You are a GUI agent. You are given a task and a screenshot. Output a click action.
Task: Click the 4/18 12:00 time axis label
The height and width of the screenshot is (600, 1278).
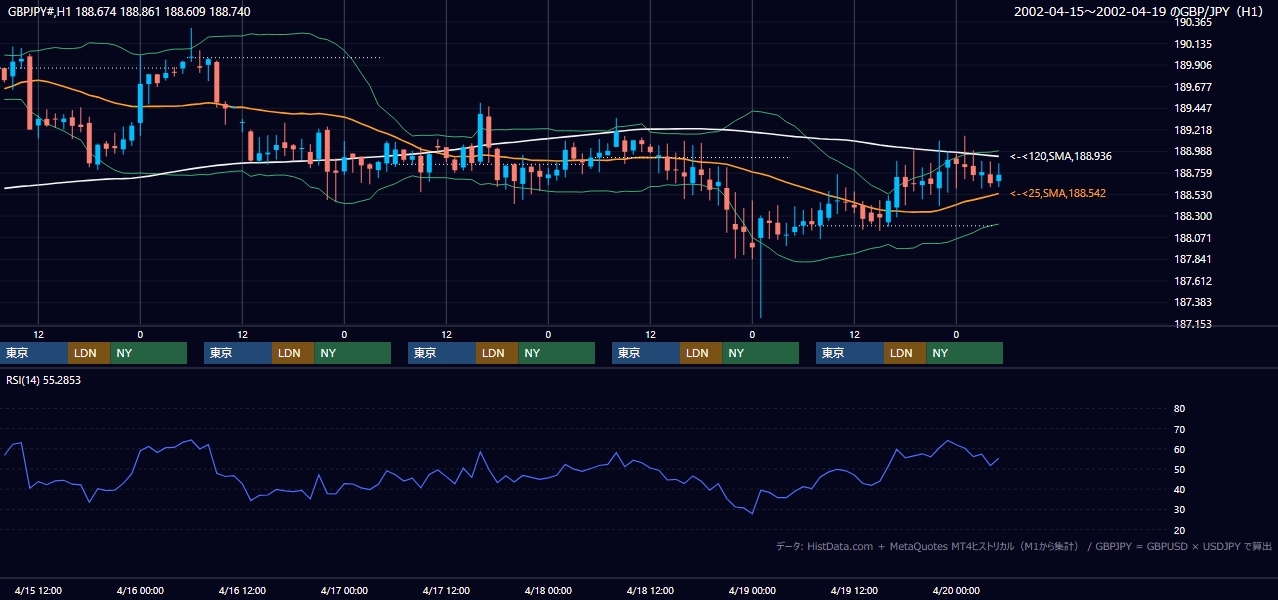tap(650, 590)
